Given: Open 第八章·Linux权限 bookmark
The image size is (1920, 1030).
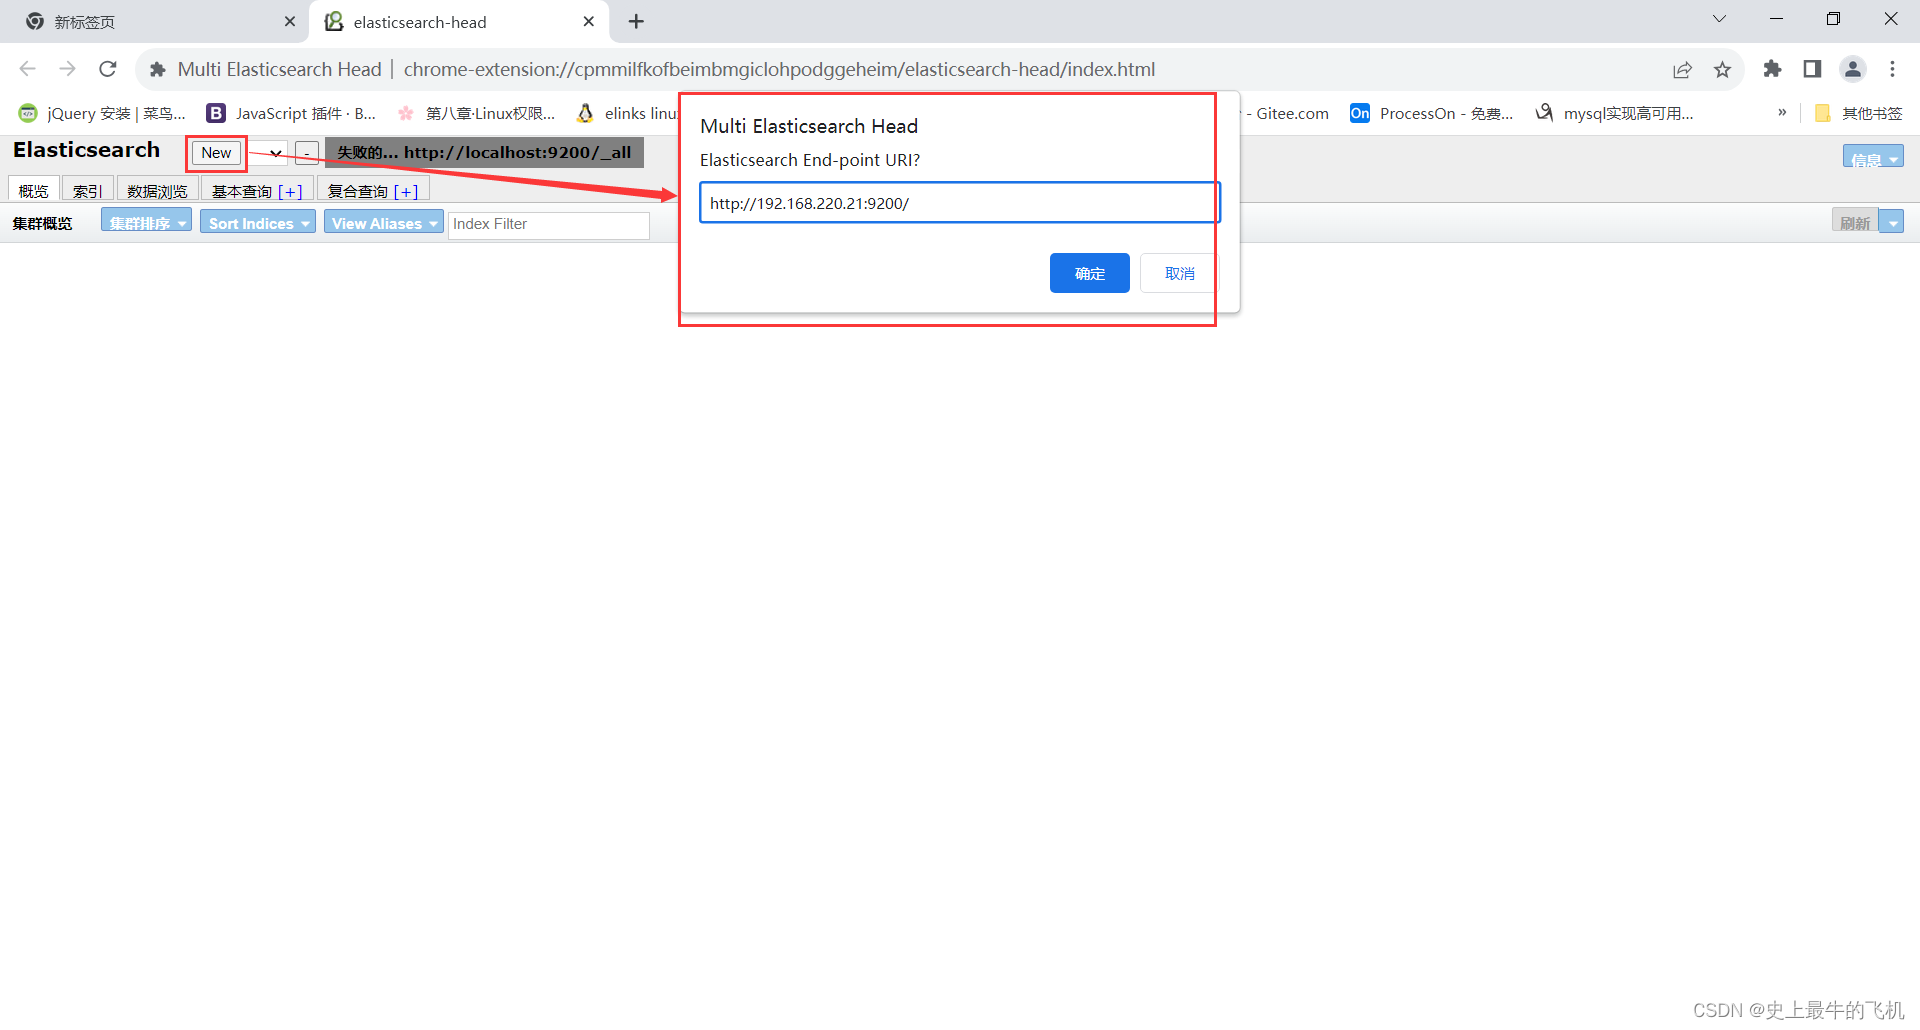Looking at the screenshot, I should click(477, 113).
